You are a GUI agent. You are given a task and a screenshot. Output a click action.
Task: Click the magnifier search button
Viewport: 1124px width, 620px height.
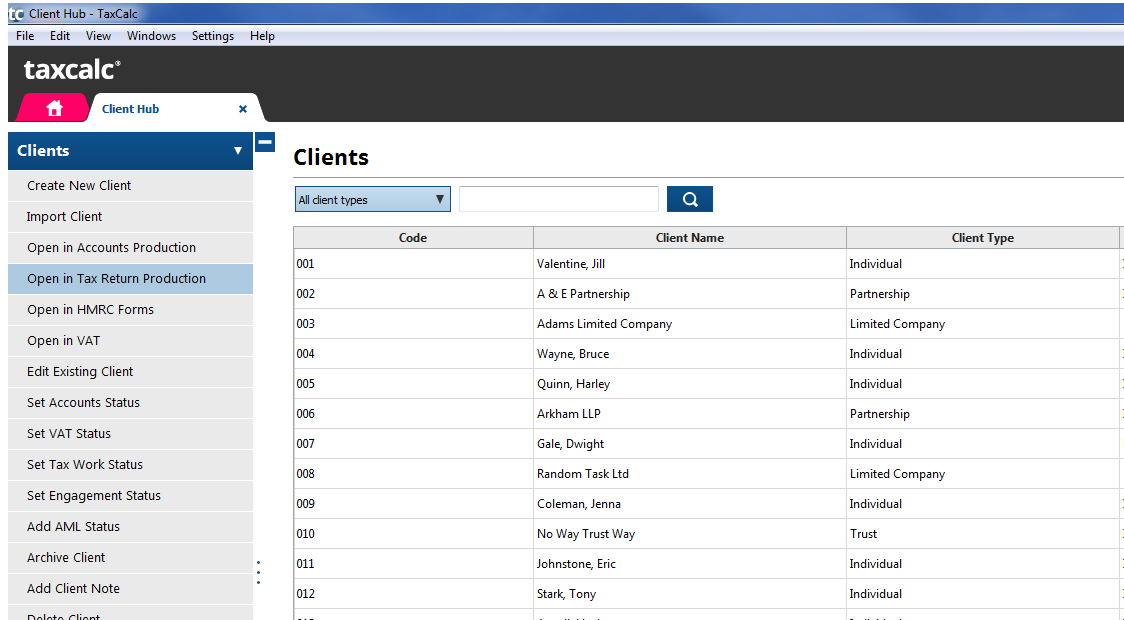690,199
